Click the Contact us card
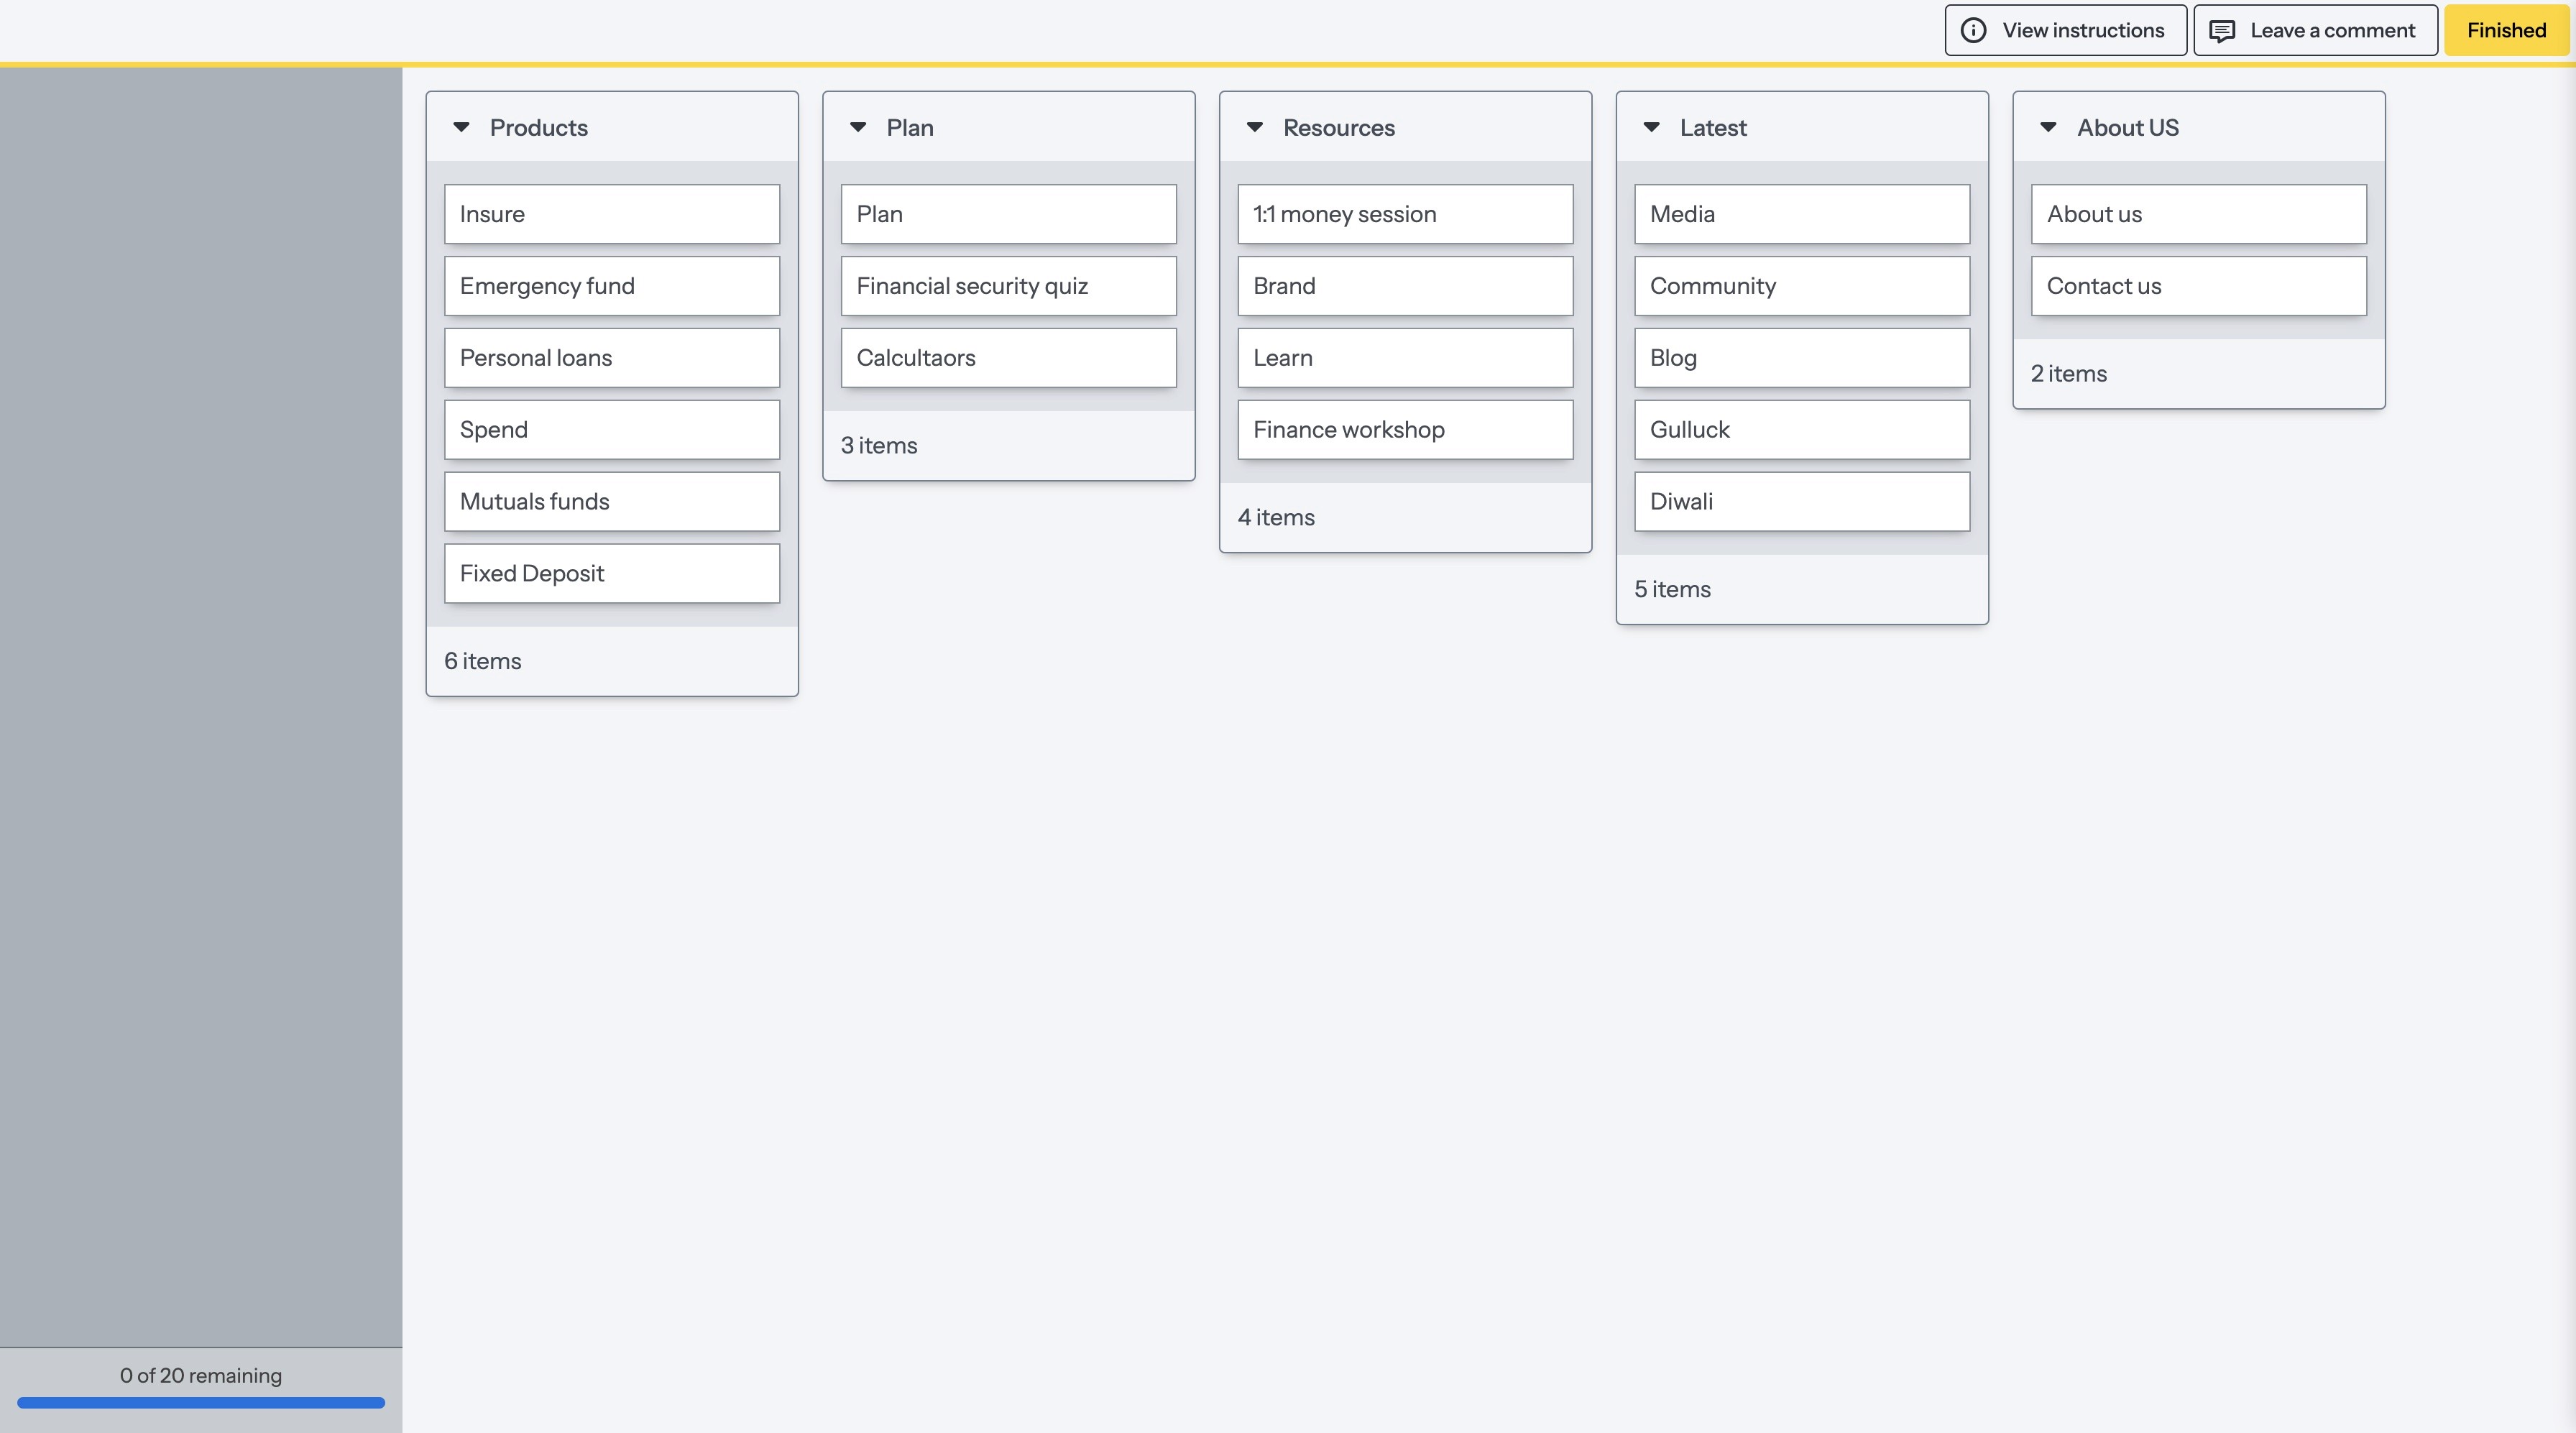The width and height of the screenshot is (2576, 1433). click(2198, 286)
